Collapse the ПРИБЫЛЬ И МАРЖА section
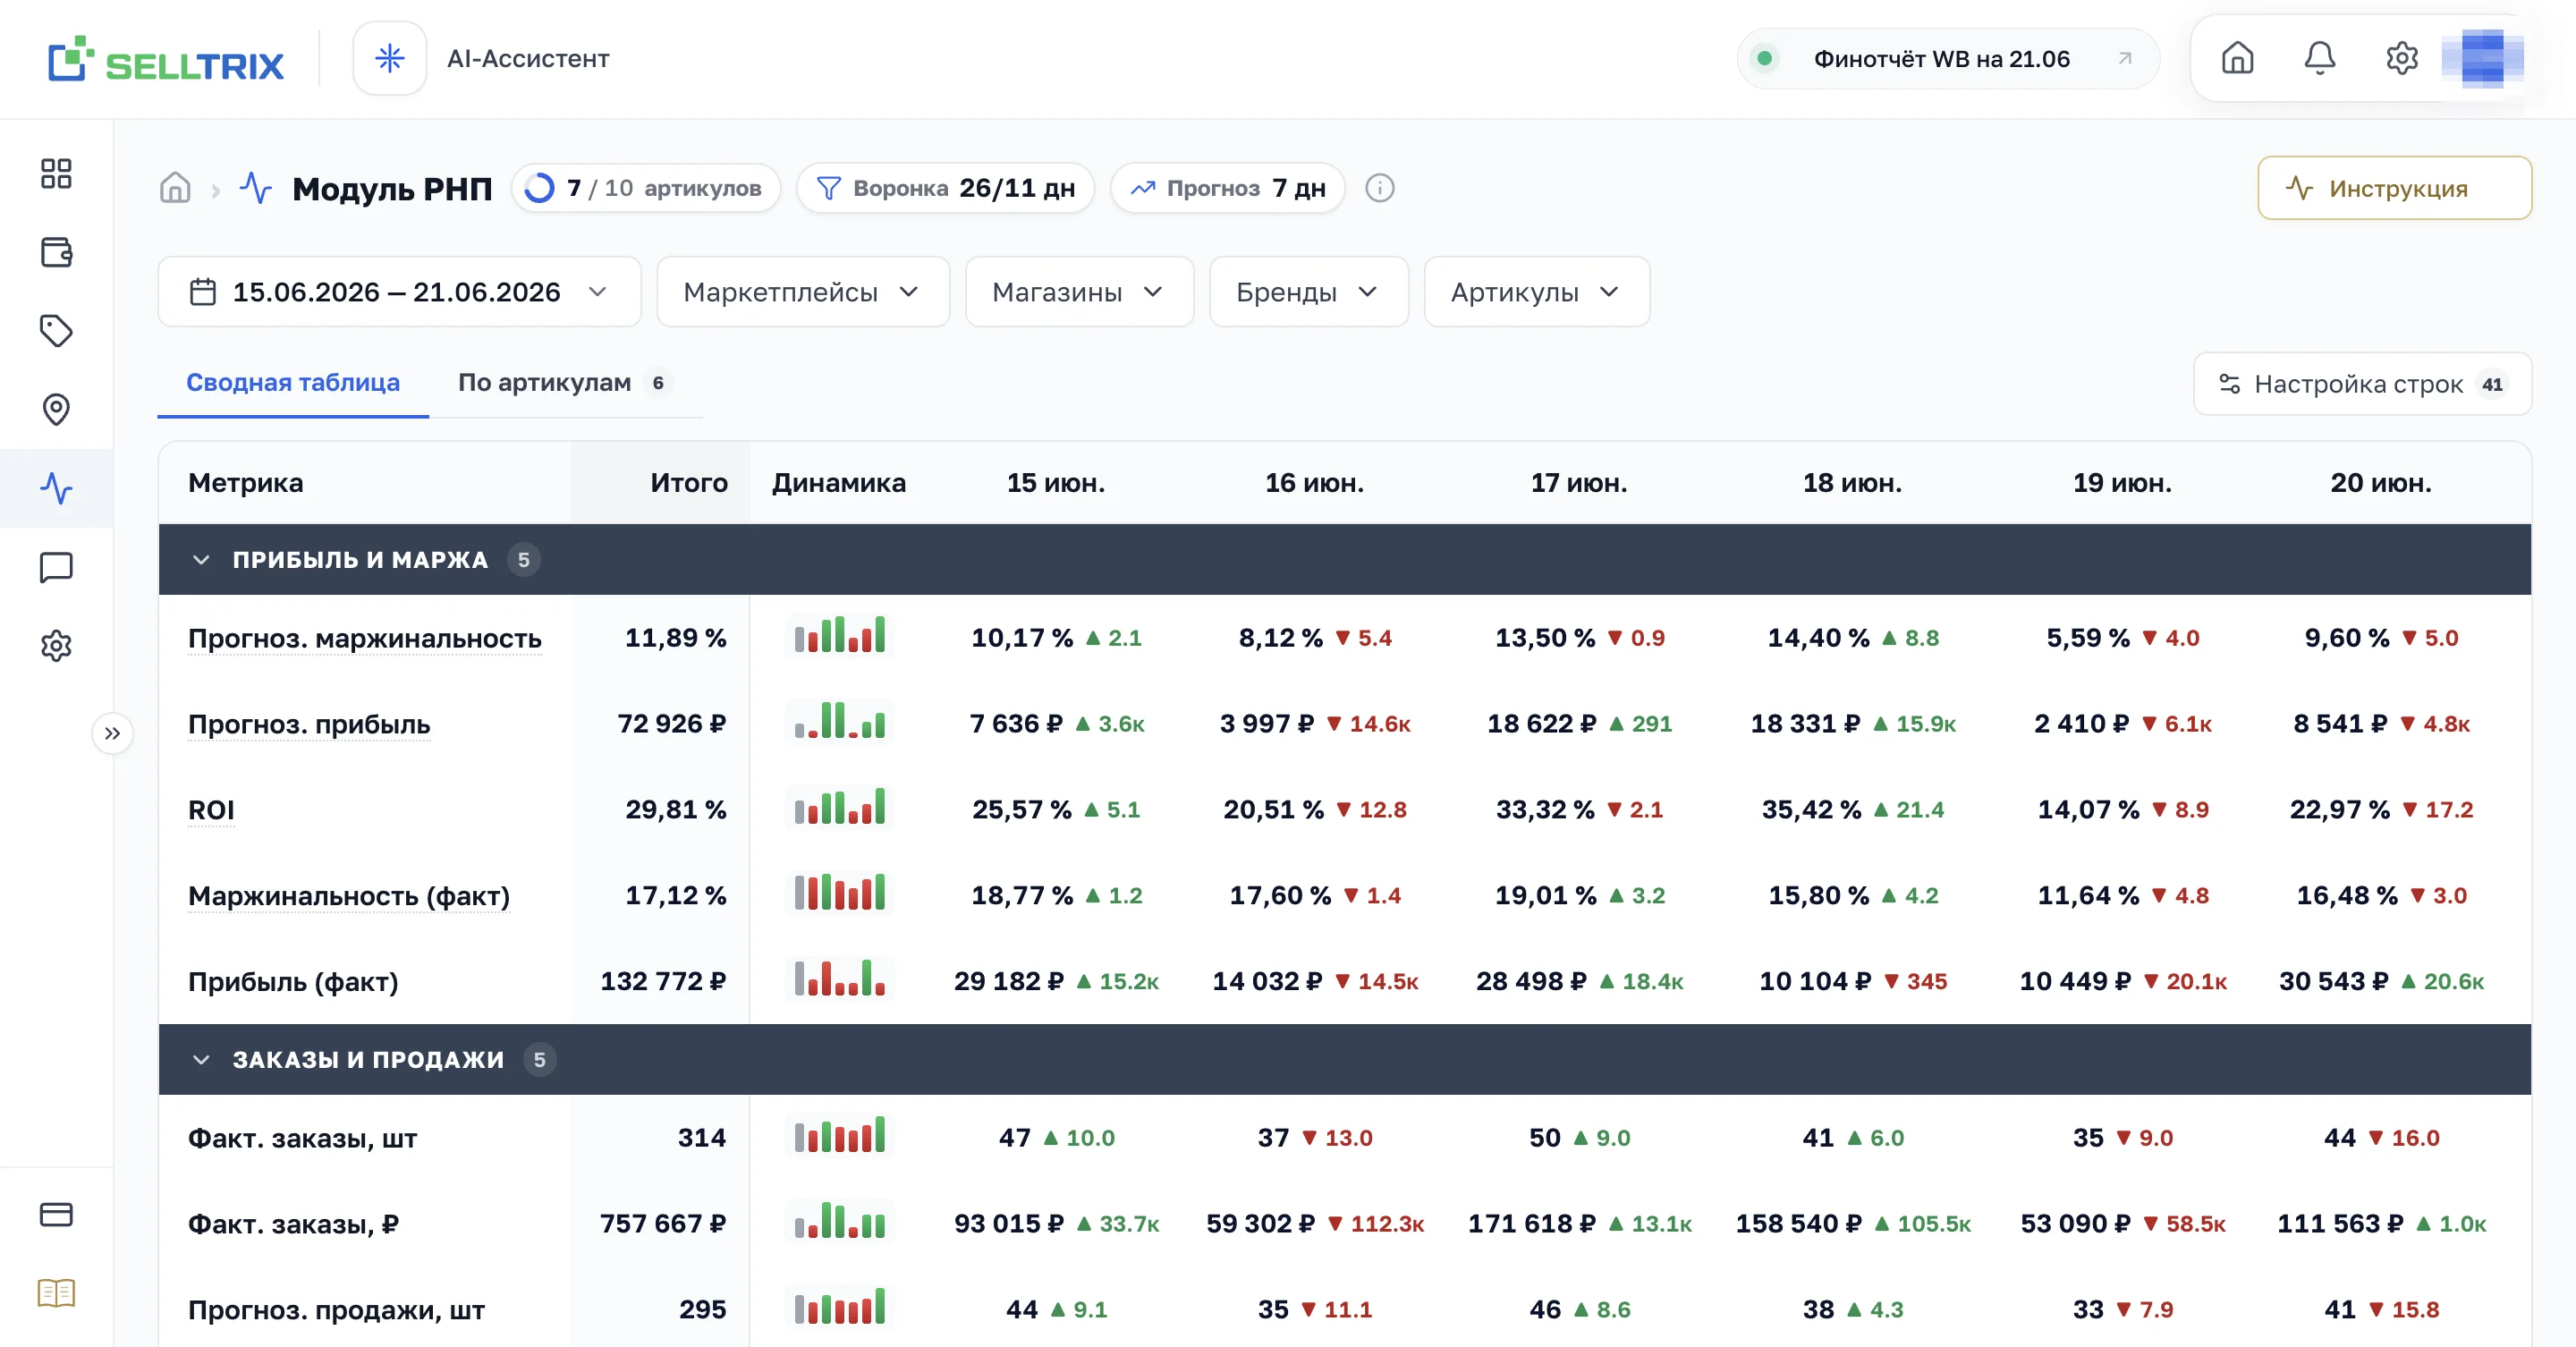2576x1347 pixels. (201, 560)
